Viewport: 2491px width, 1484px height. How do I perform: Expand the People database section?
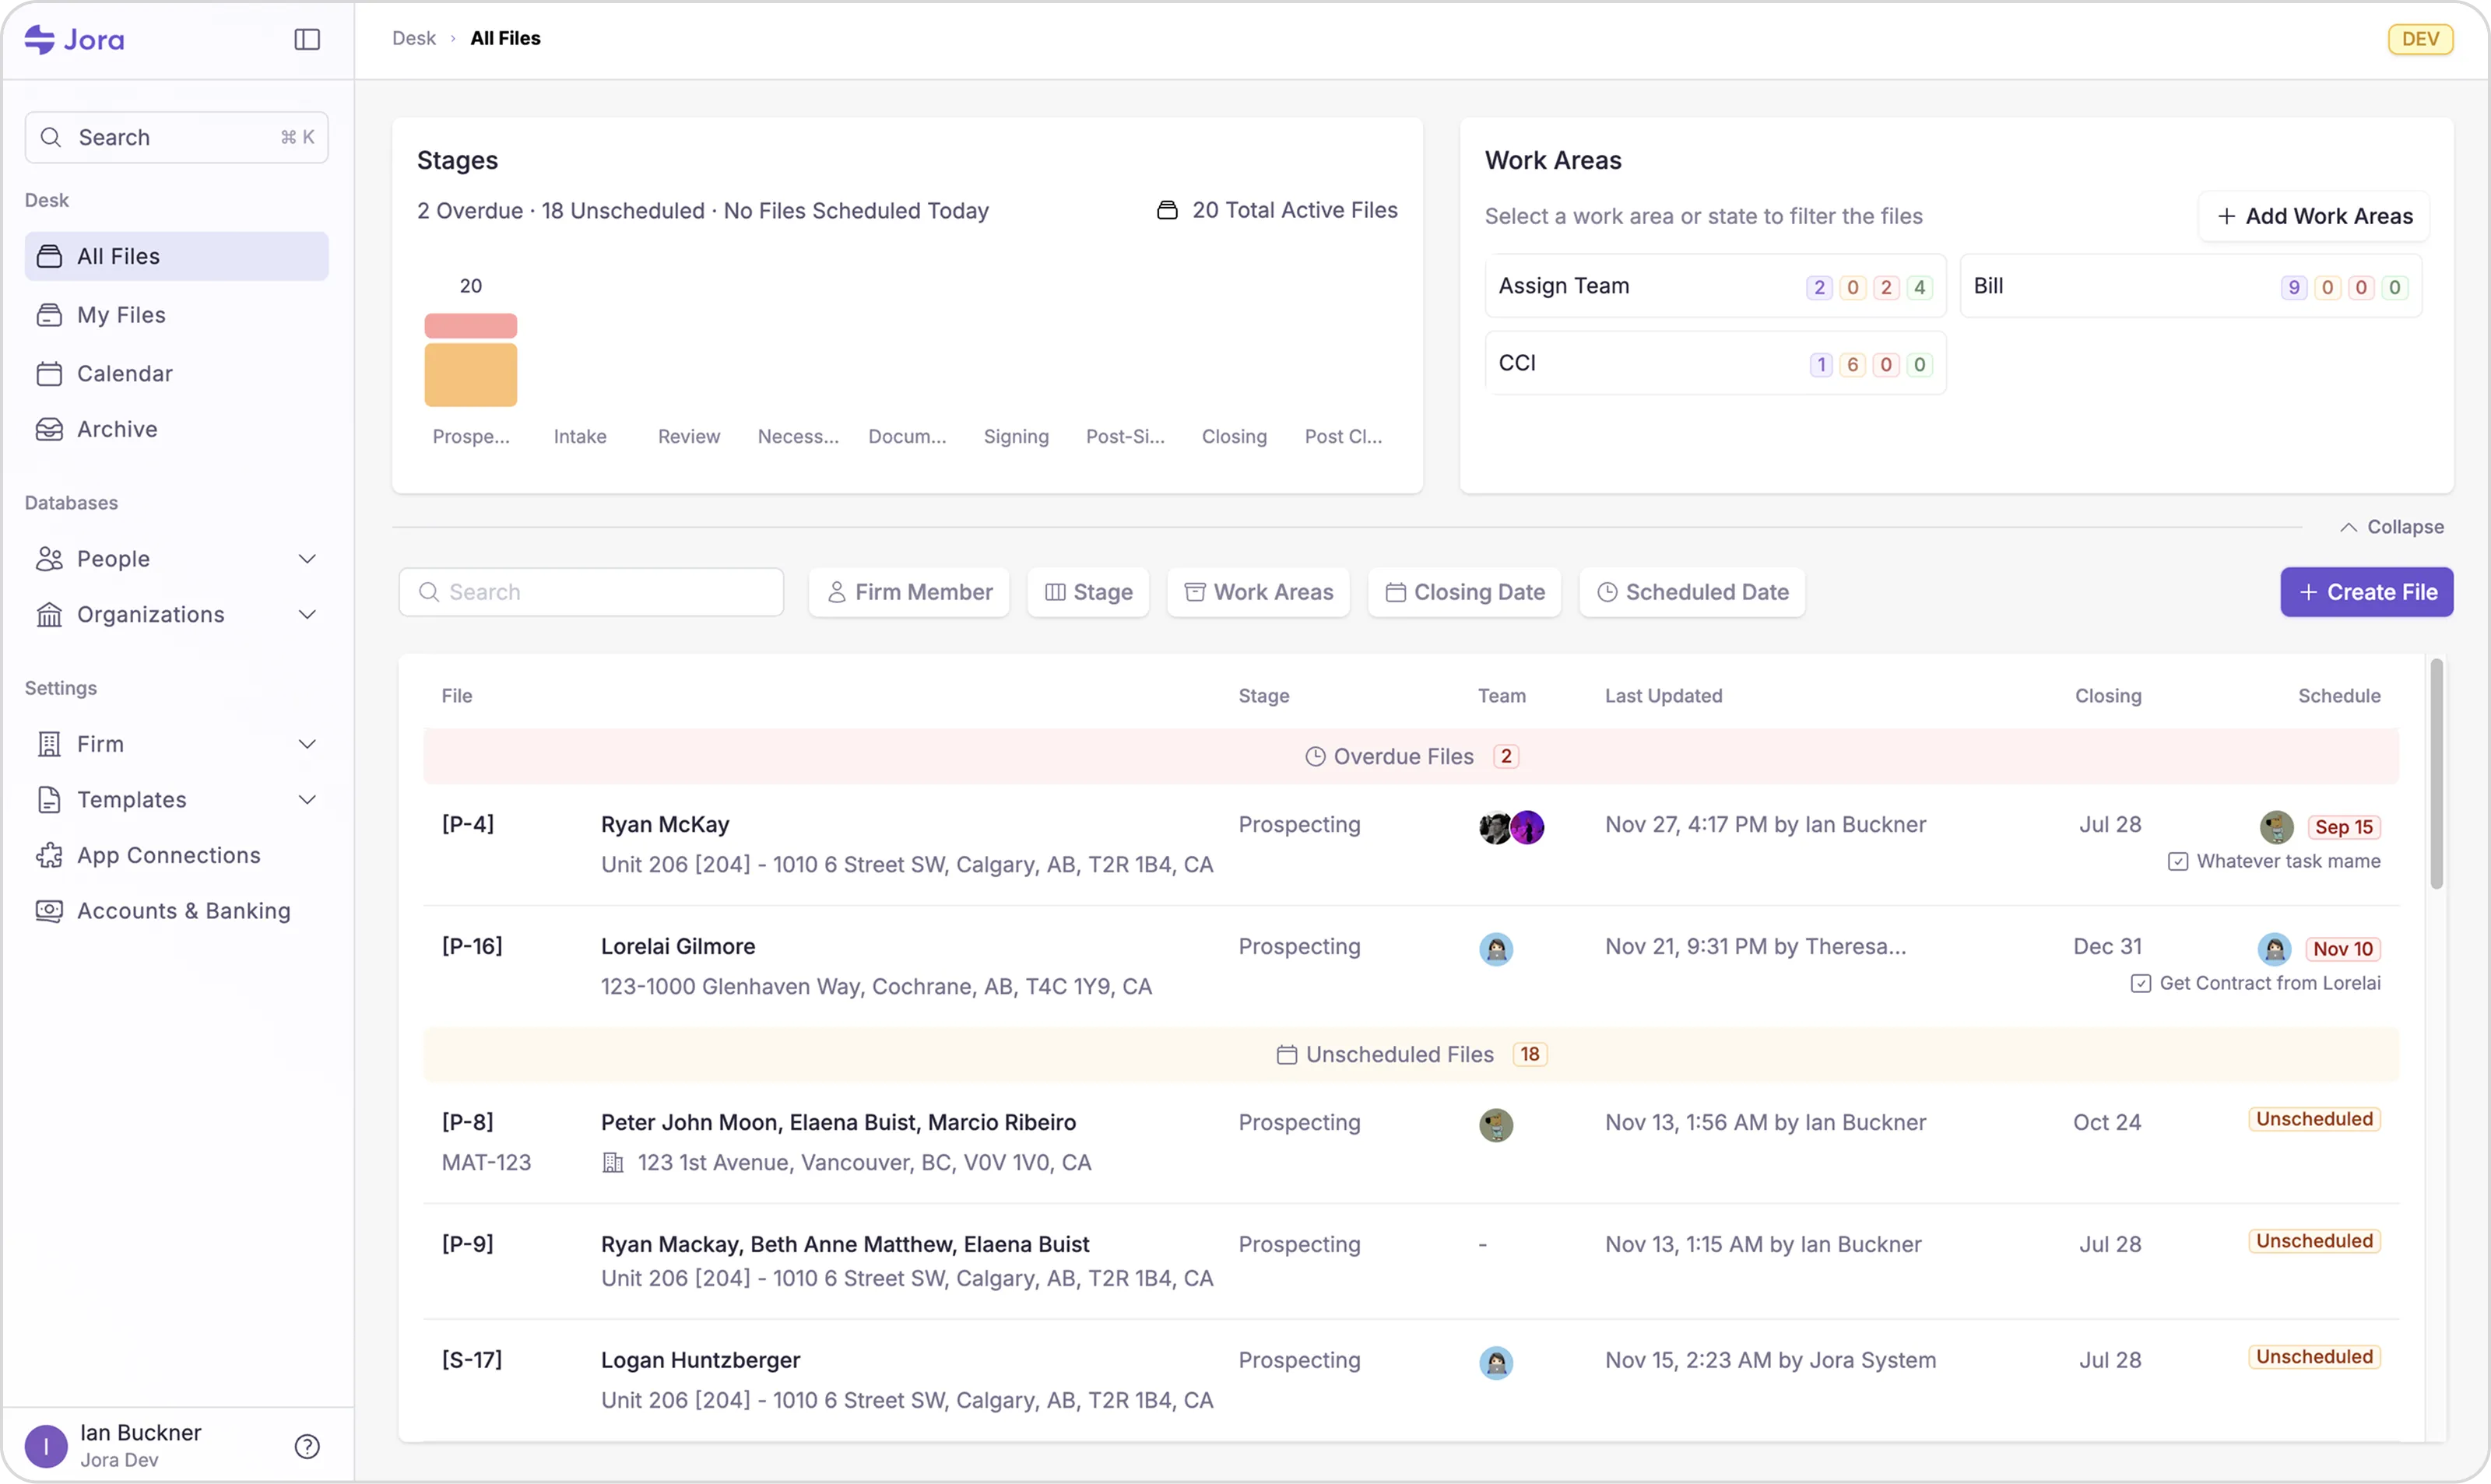tap(308, 558)
